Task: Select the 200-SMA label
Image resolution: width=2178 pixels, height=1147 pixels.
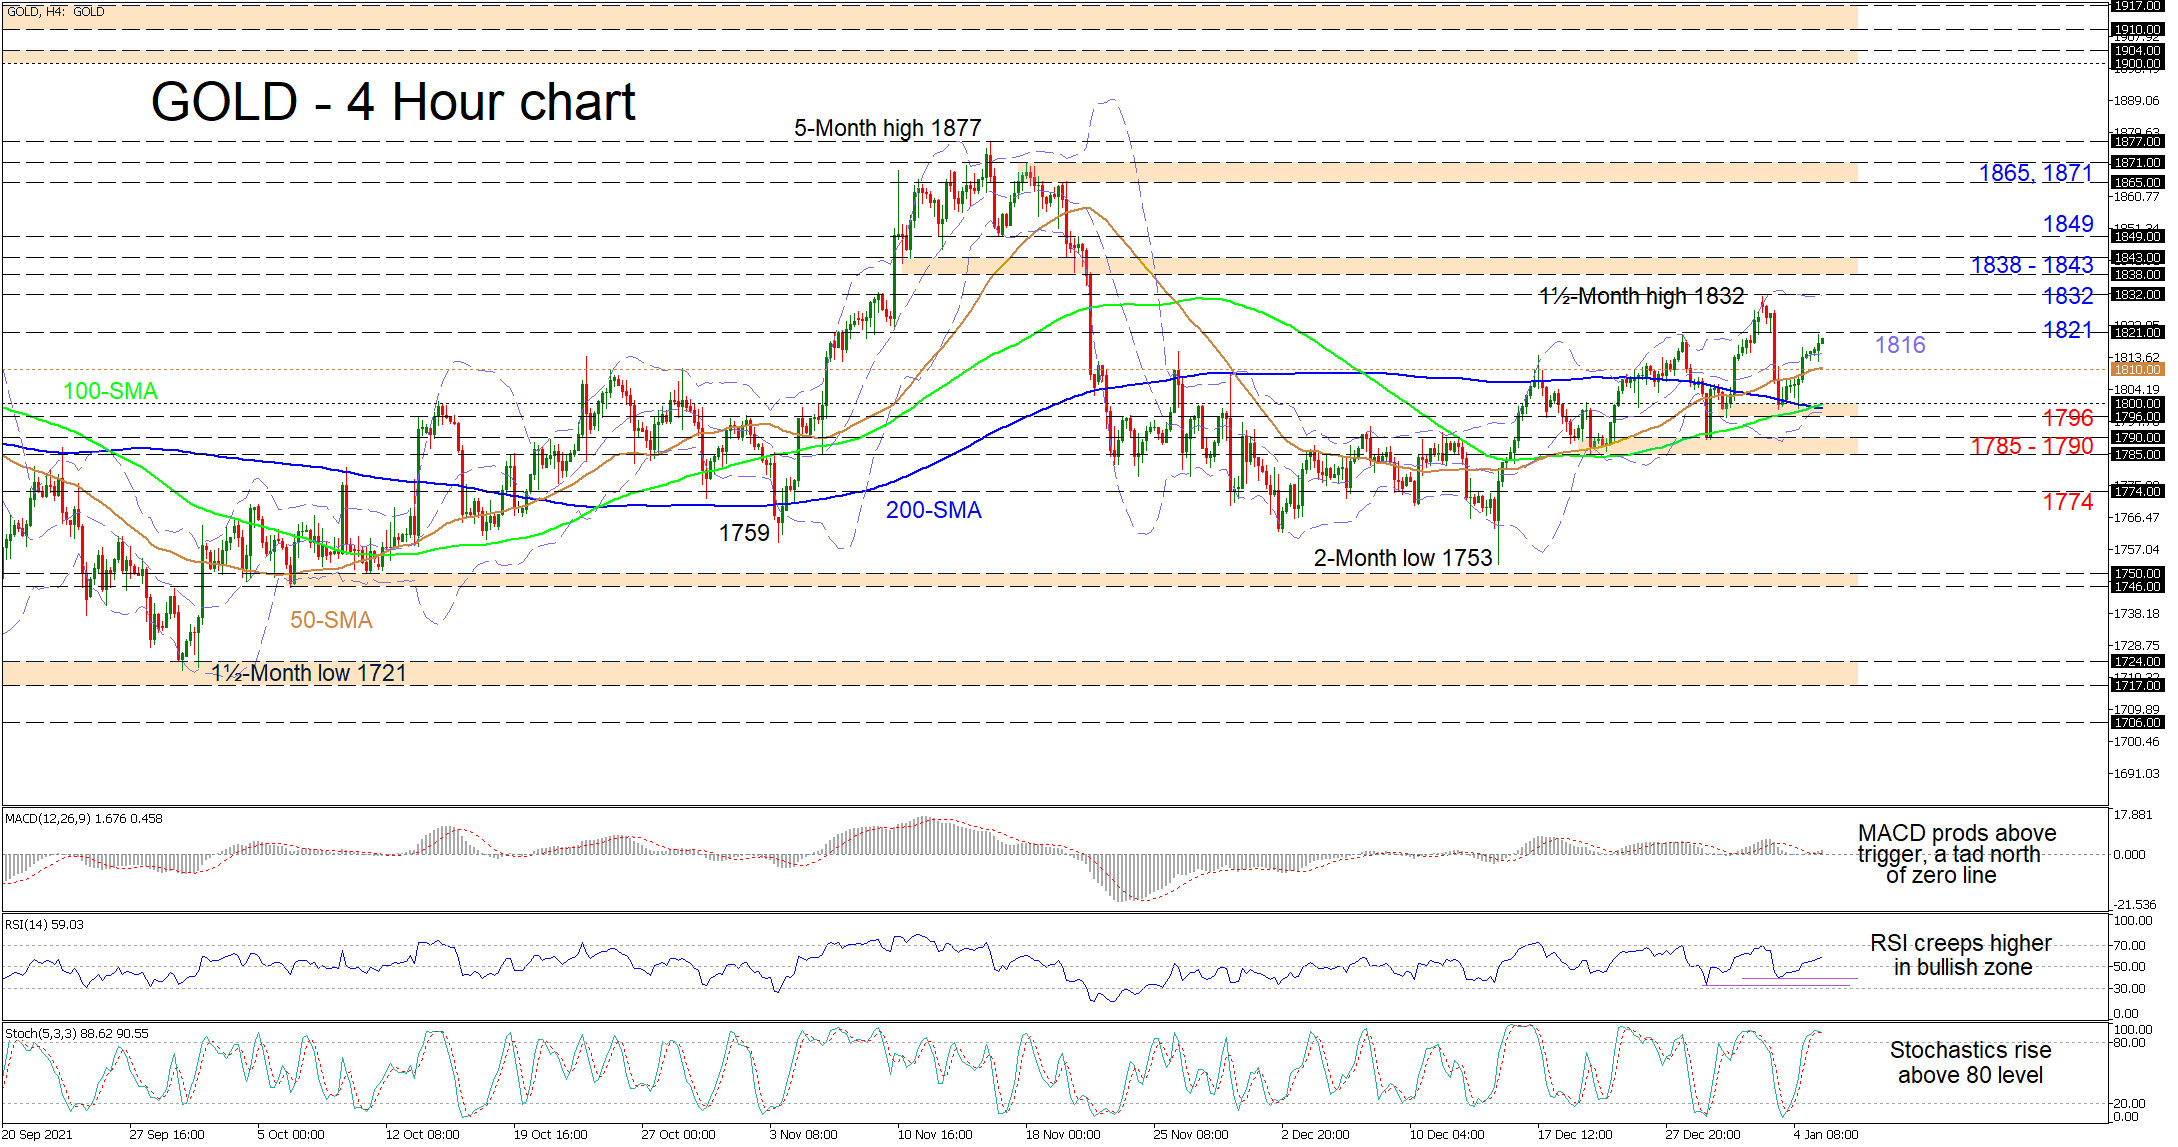Action: (x=933, y=510)
